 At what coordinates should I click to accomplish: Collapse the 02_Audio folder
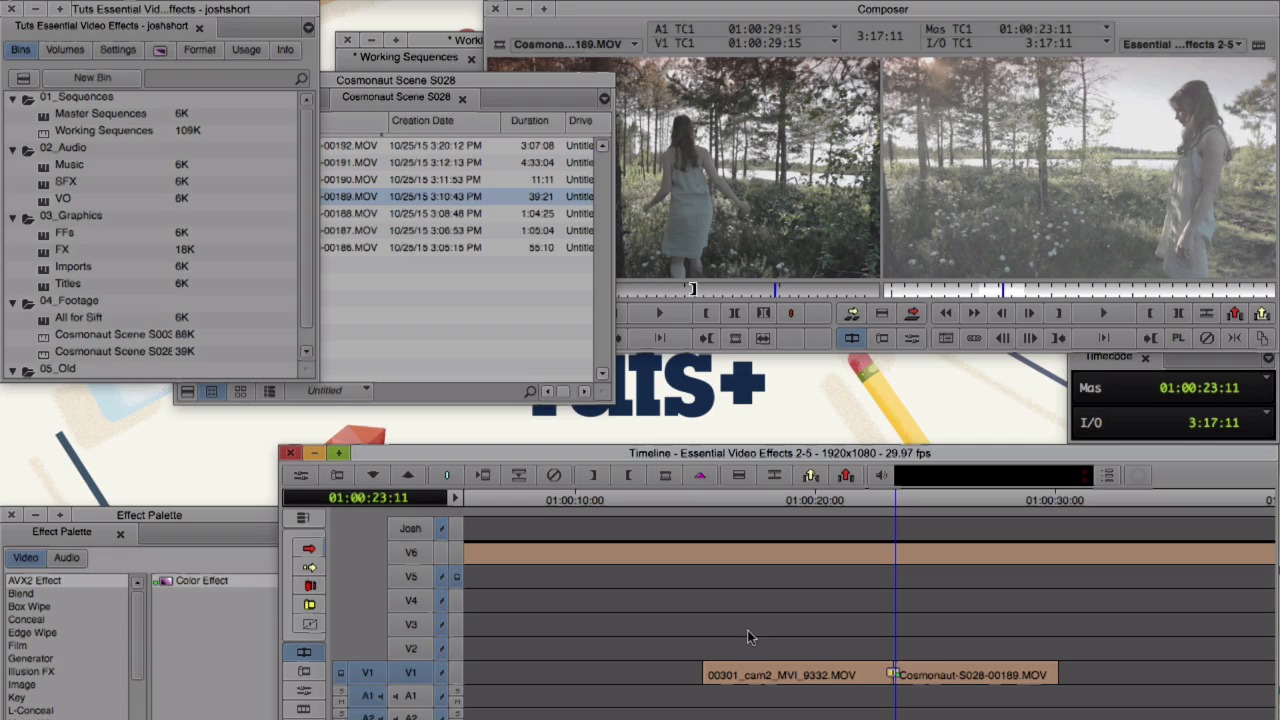pyautogui.click(x=12, y=149)
